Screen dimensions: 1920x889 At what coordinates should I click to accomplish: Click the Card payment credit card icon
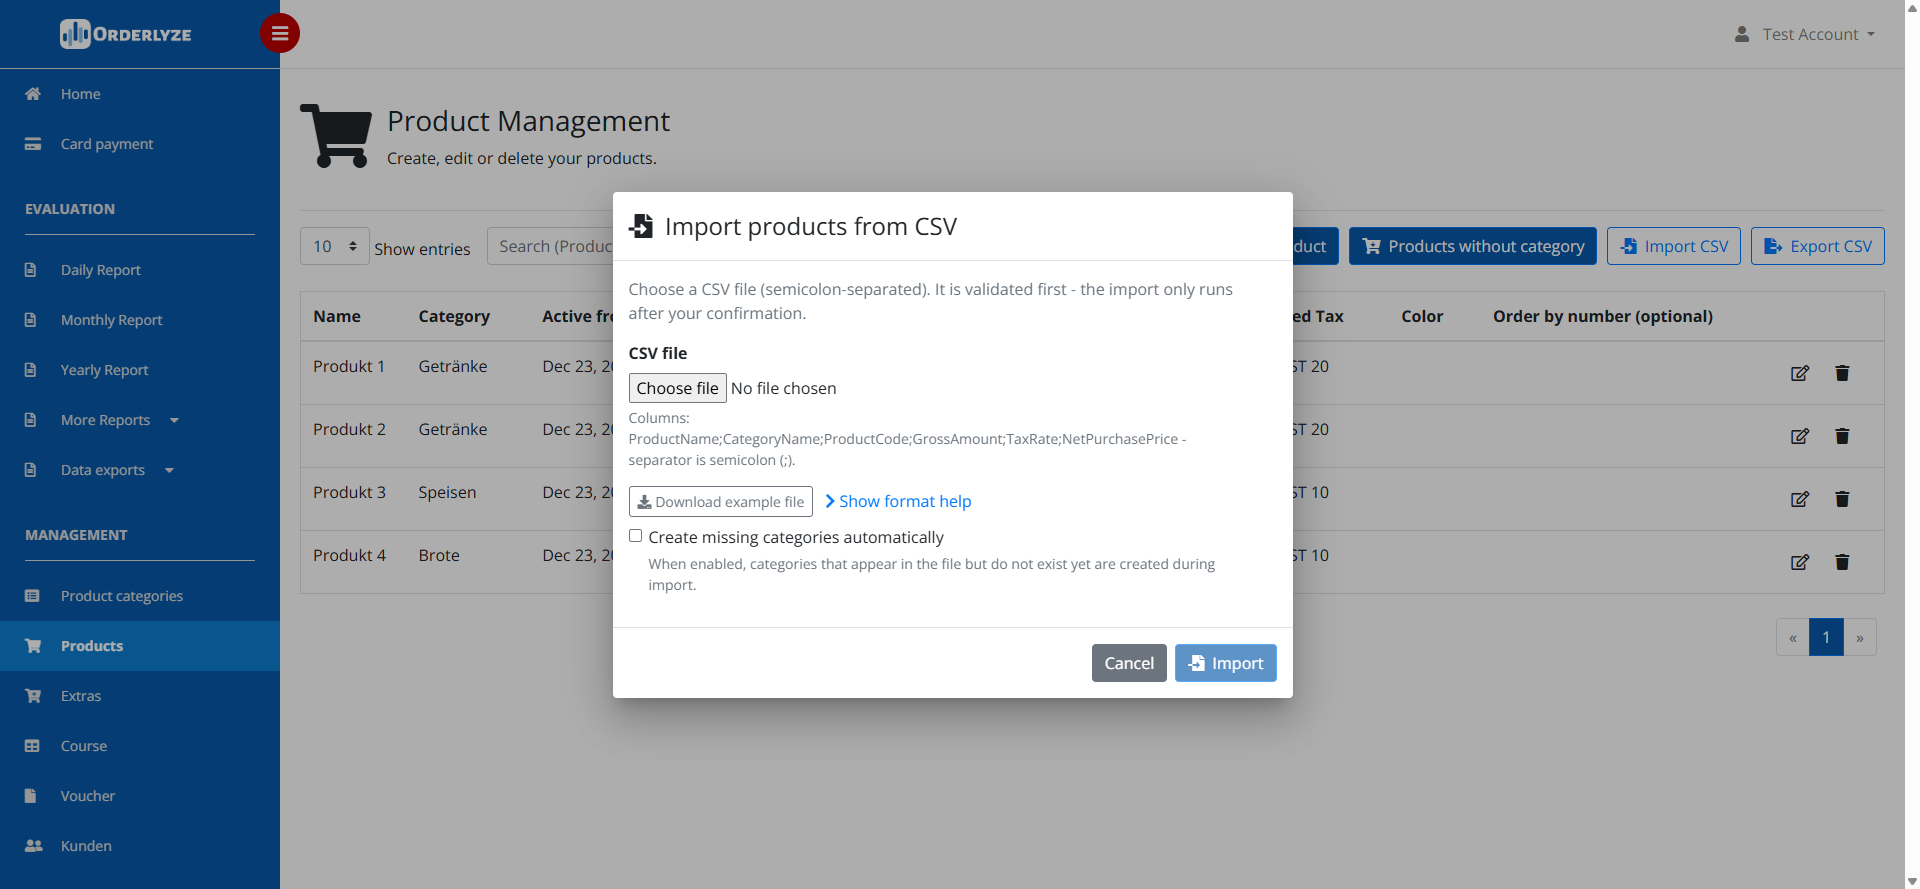click(33, 144)
